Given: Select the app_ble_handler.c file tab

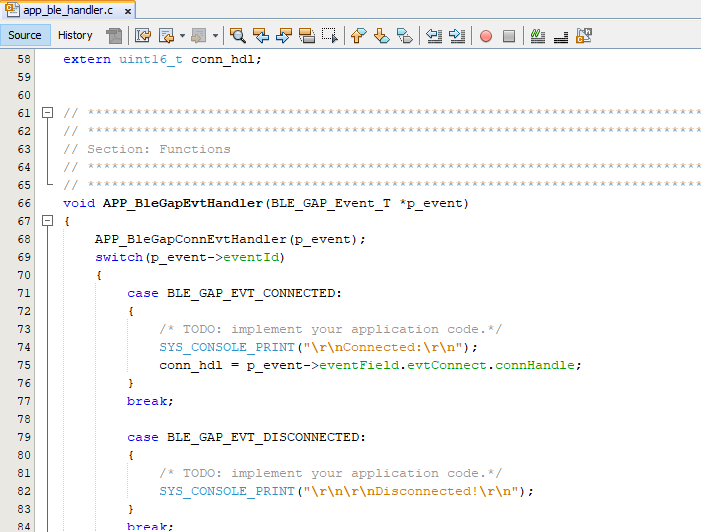Looking at the screenshot, I should (62, 9).
